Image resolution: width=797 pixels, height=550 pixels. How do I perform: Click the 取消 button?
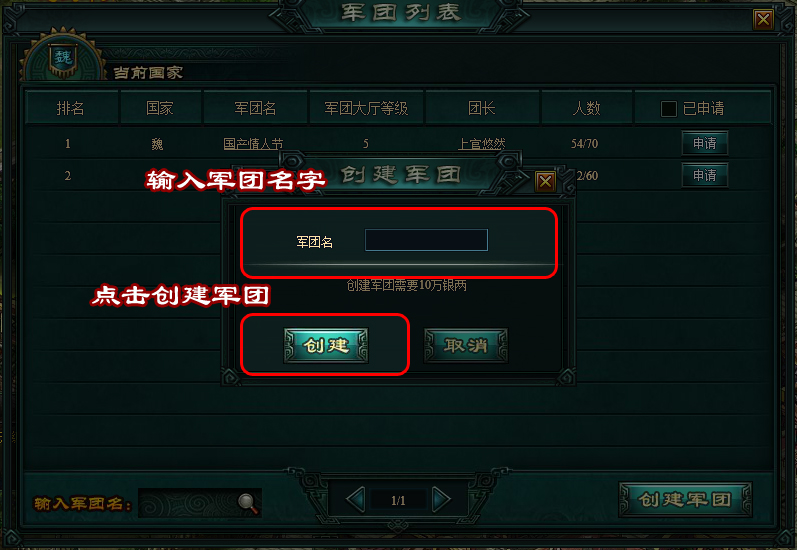466,346
